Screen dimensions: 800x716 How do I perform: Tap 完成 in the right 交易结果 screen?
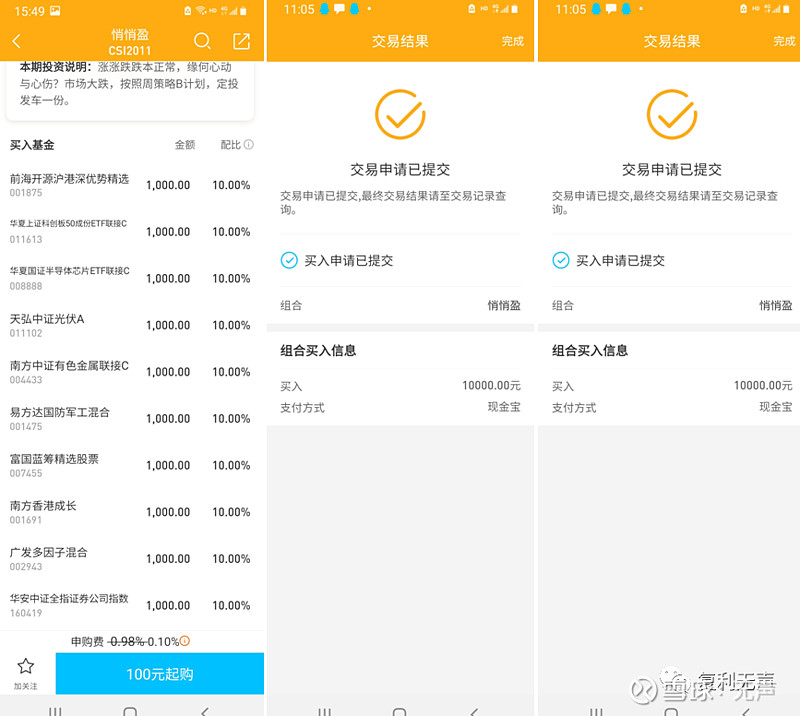click(x=784, y=41)
